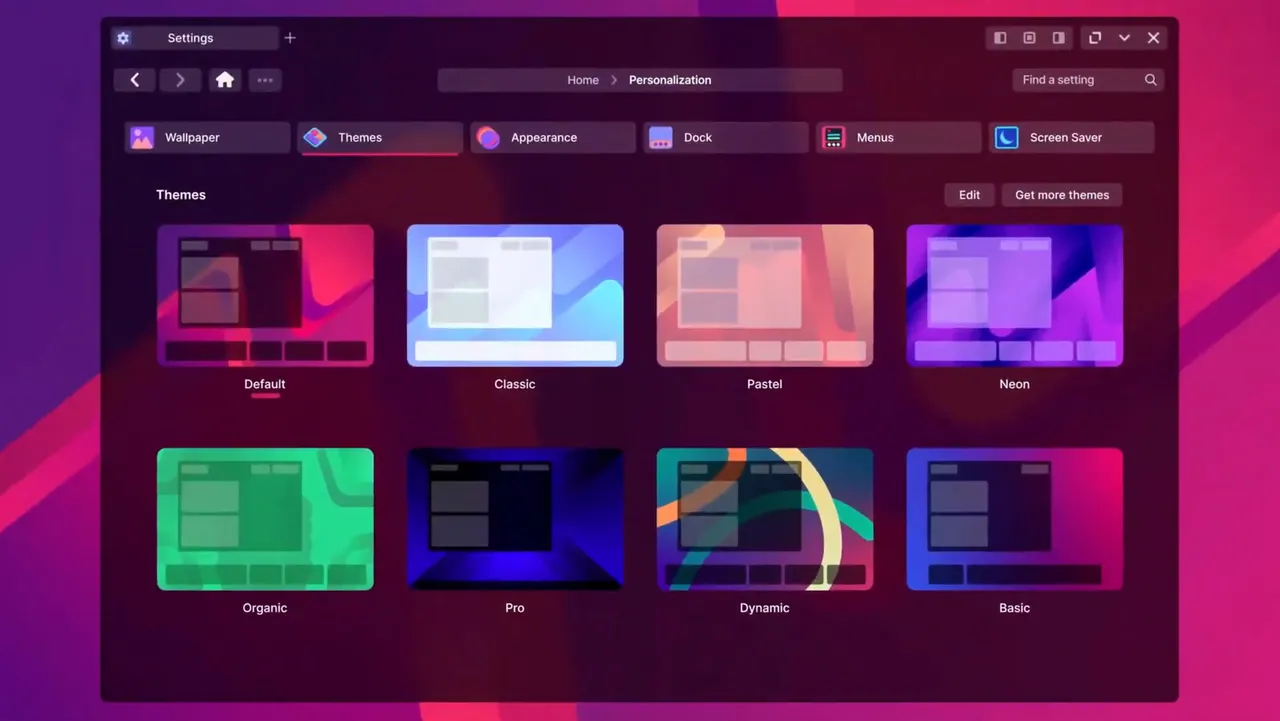Apply the Classic theme thumbnail
This screenshot has width=1280, height=721.
tap(515, 295)
